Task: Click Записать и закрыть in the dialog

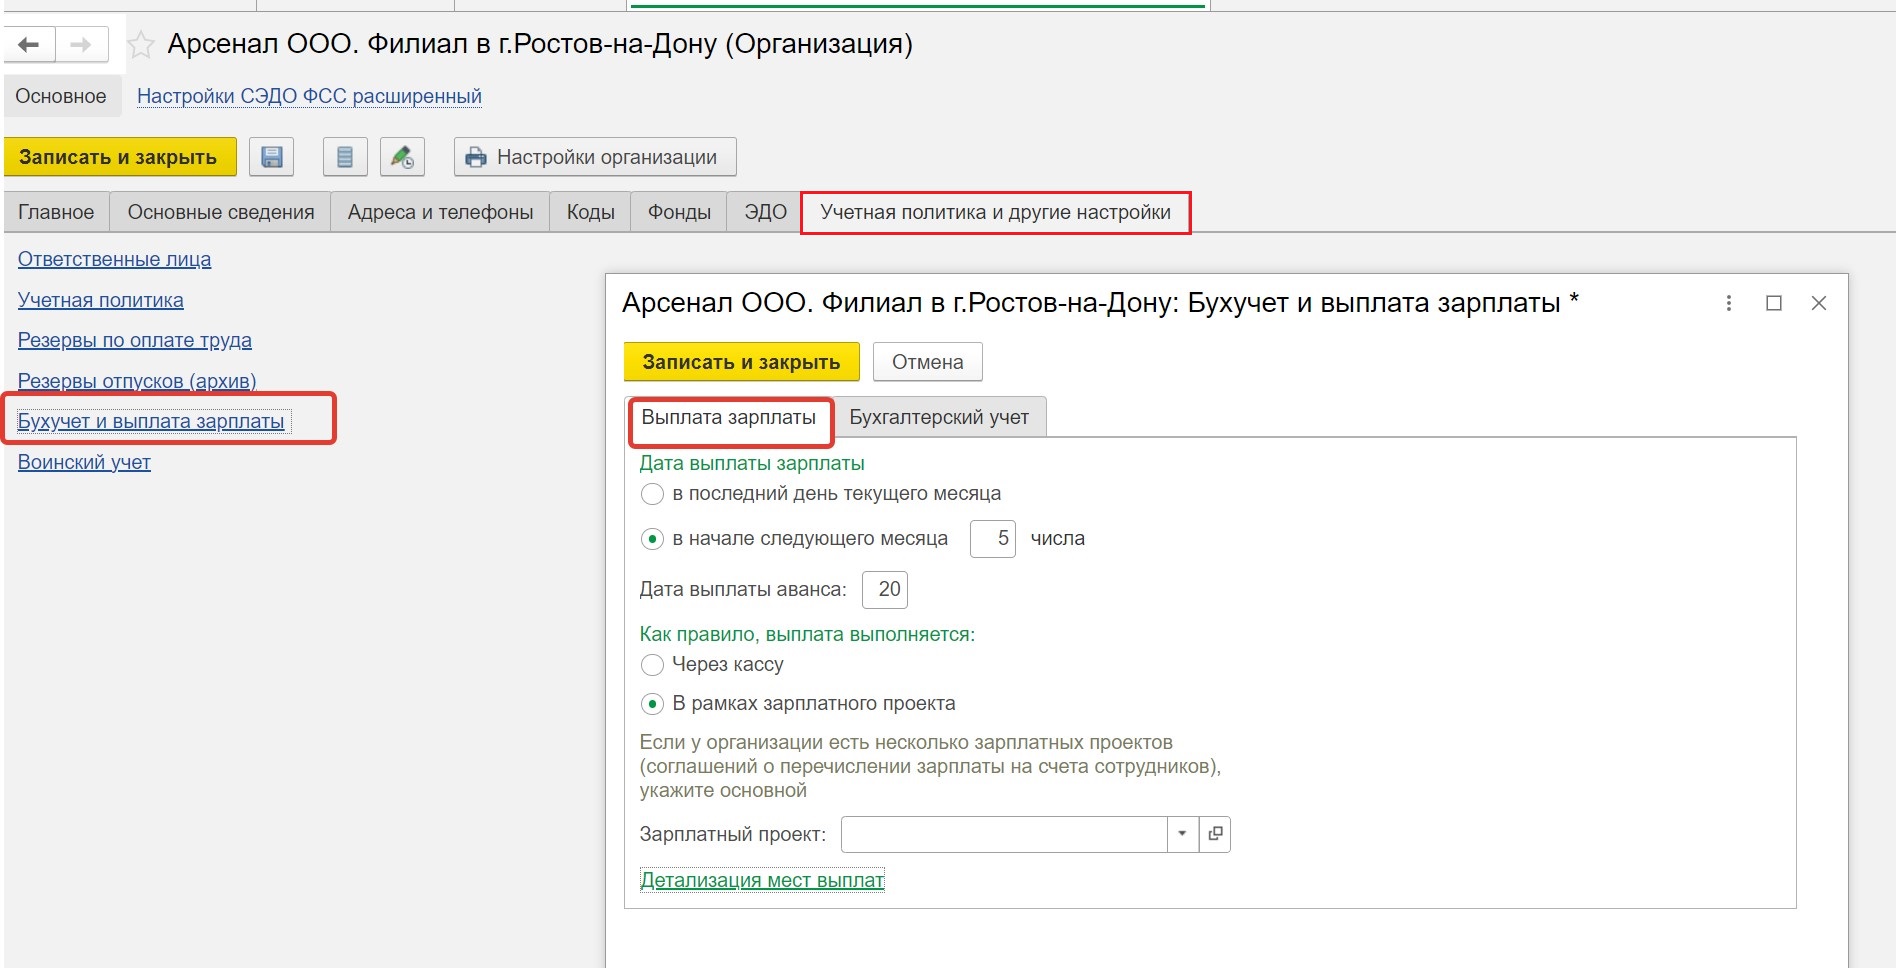Action: [741, 362]
